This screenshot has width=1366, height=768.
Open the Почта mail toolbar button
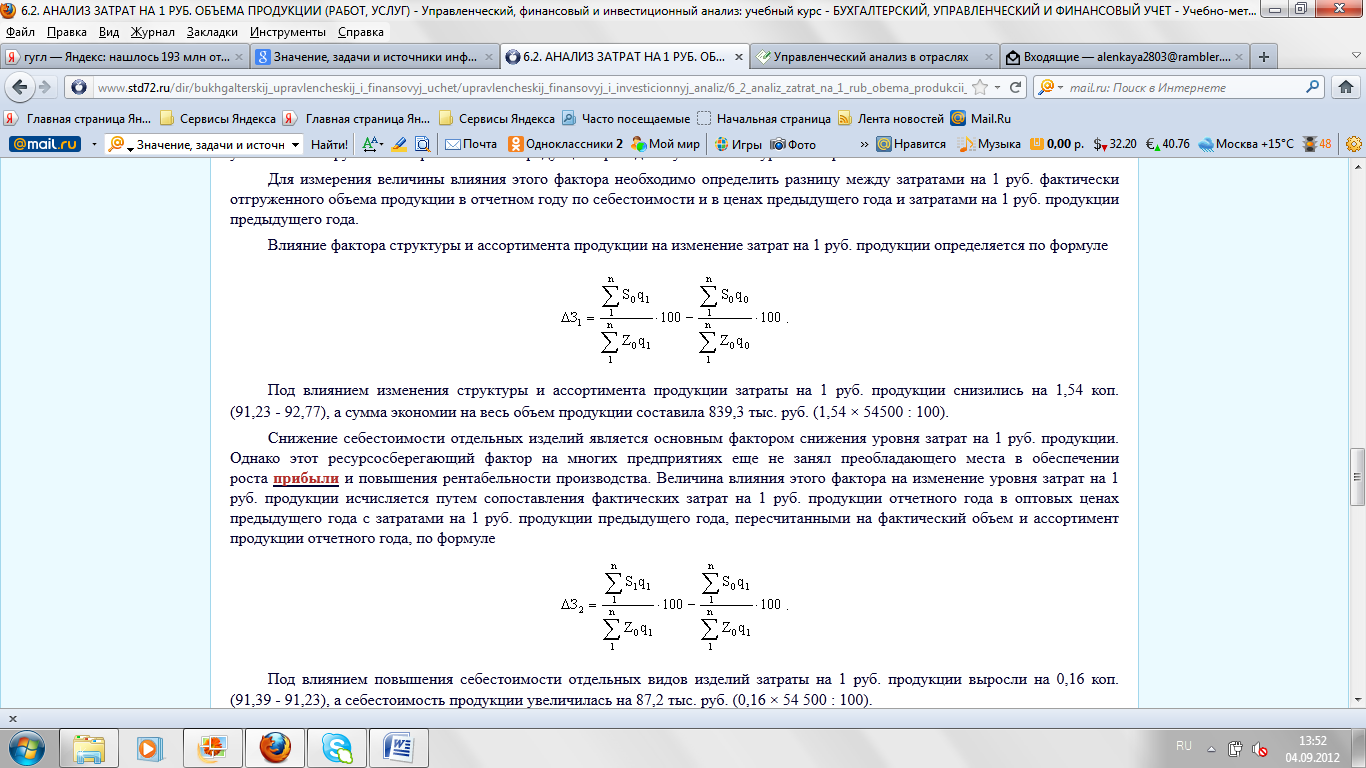(x=471, y=144)
